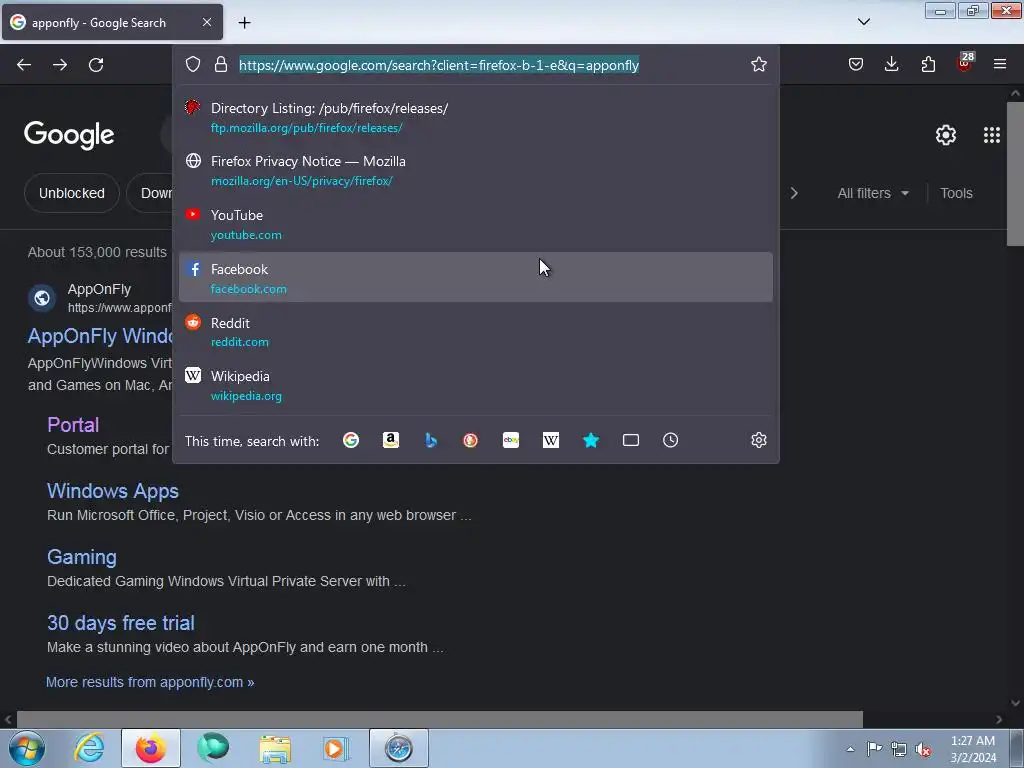This screenshot has height=768, width=1024.
Task: Search this time with DuckDuckGo
Action: click(x=470, y=440)
